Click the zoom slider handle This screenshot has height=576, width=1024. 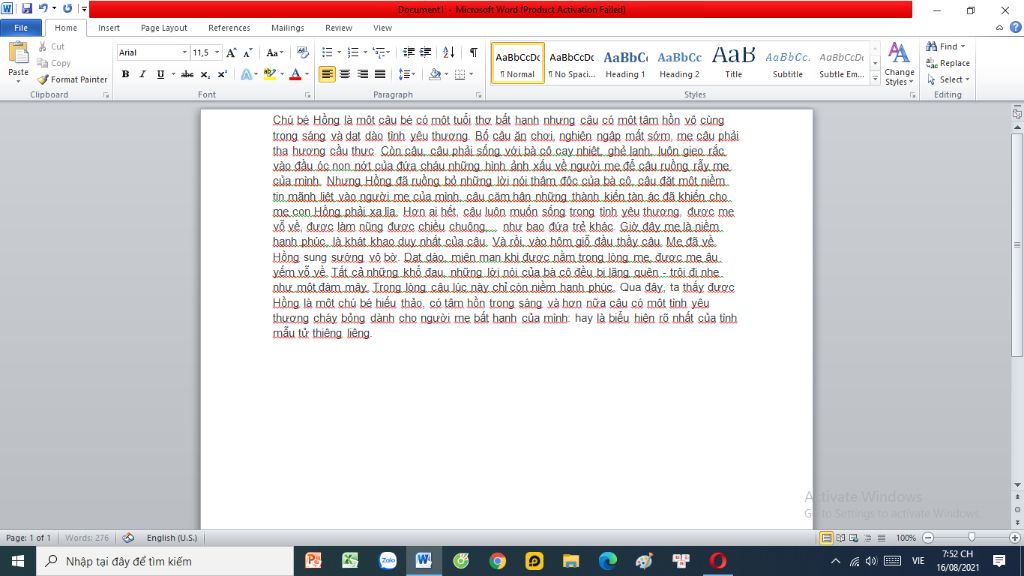tap(972, 537)
